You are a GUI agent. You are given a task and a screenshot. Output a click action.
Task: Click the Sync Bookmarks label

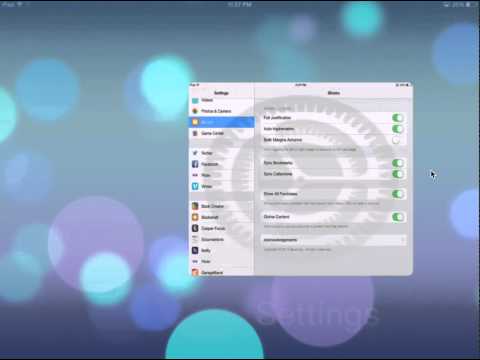tap(278, 163)
